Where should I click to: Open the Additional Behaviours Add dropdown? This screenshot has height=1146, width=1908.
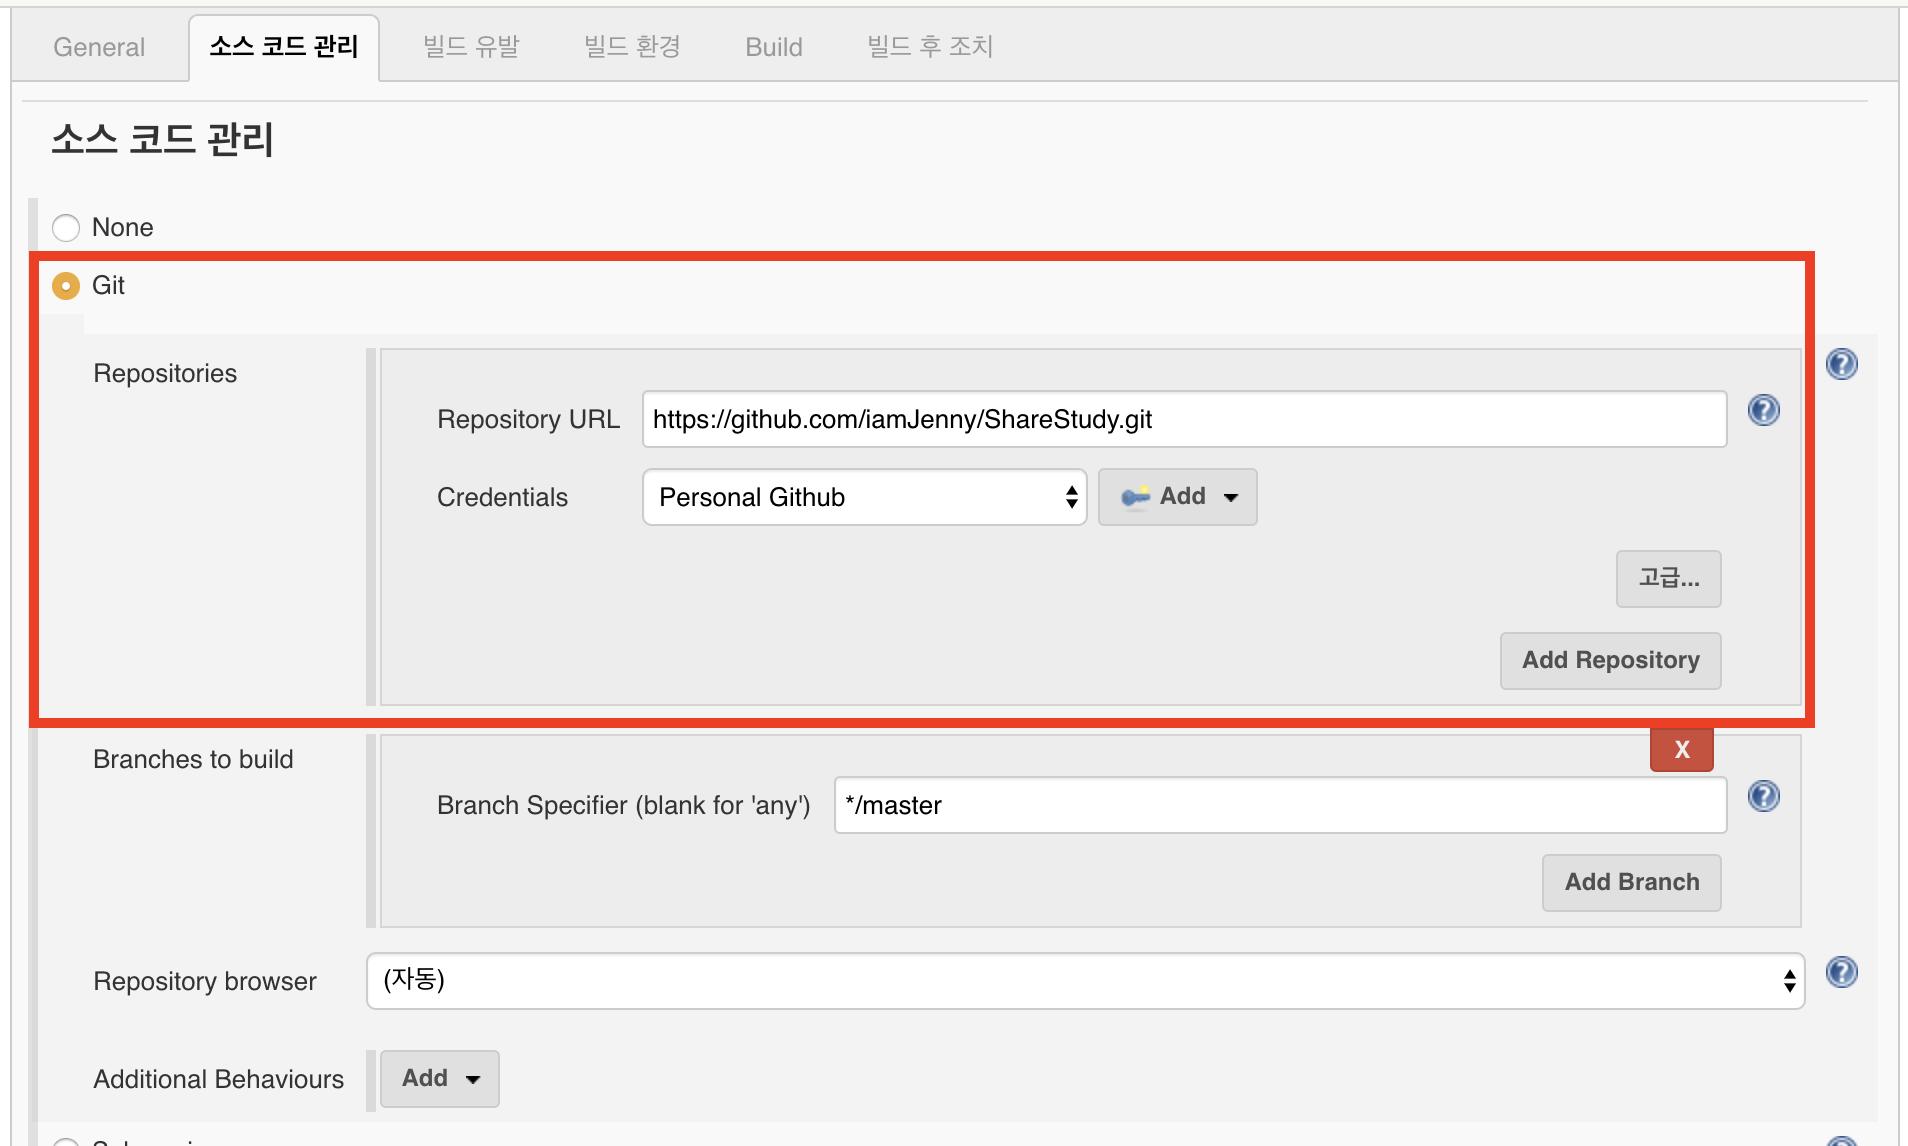[440, 1078]
